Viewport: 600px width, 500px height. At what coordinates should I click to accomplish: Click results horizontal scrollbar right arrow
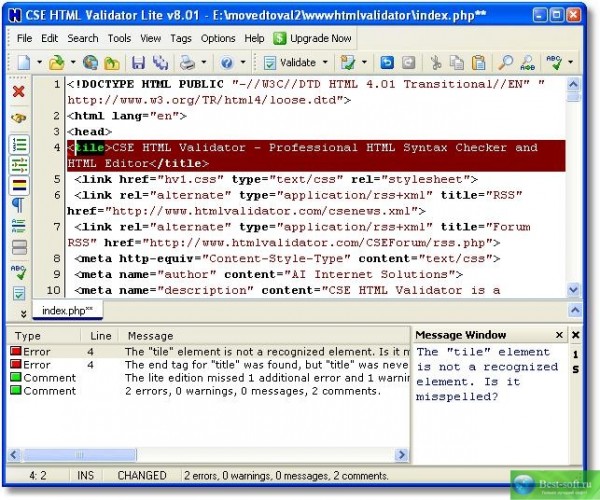pyautogui.click(x=402, y=454)
